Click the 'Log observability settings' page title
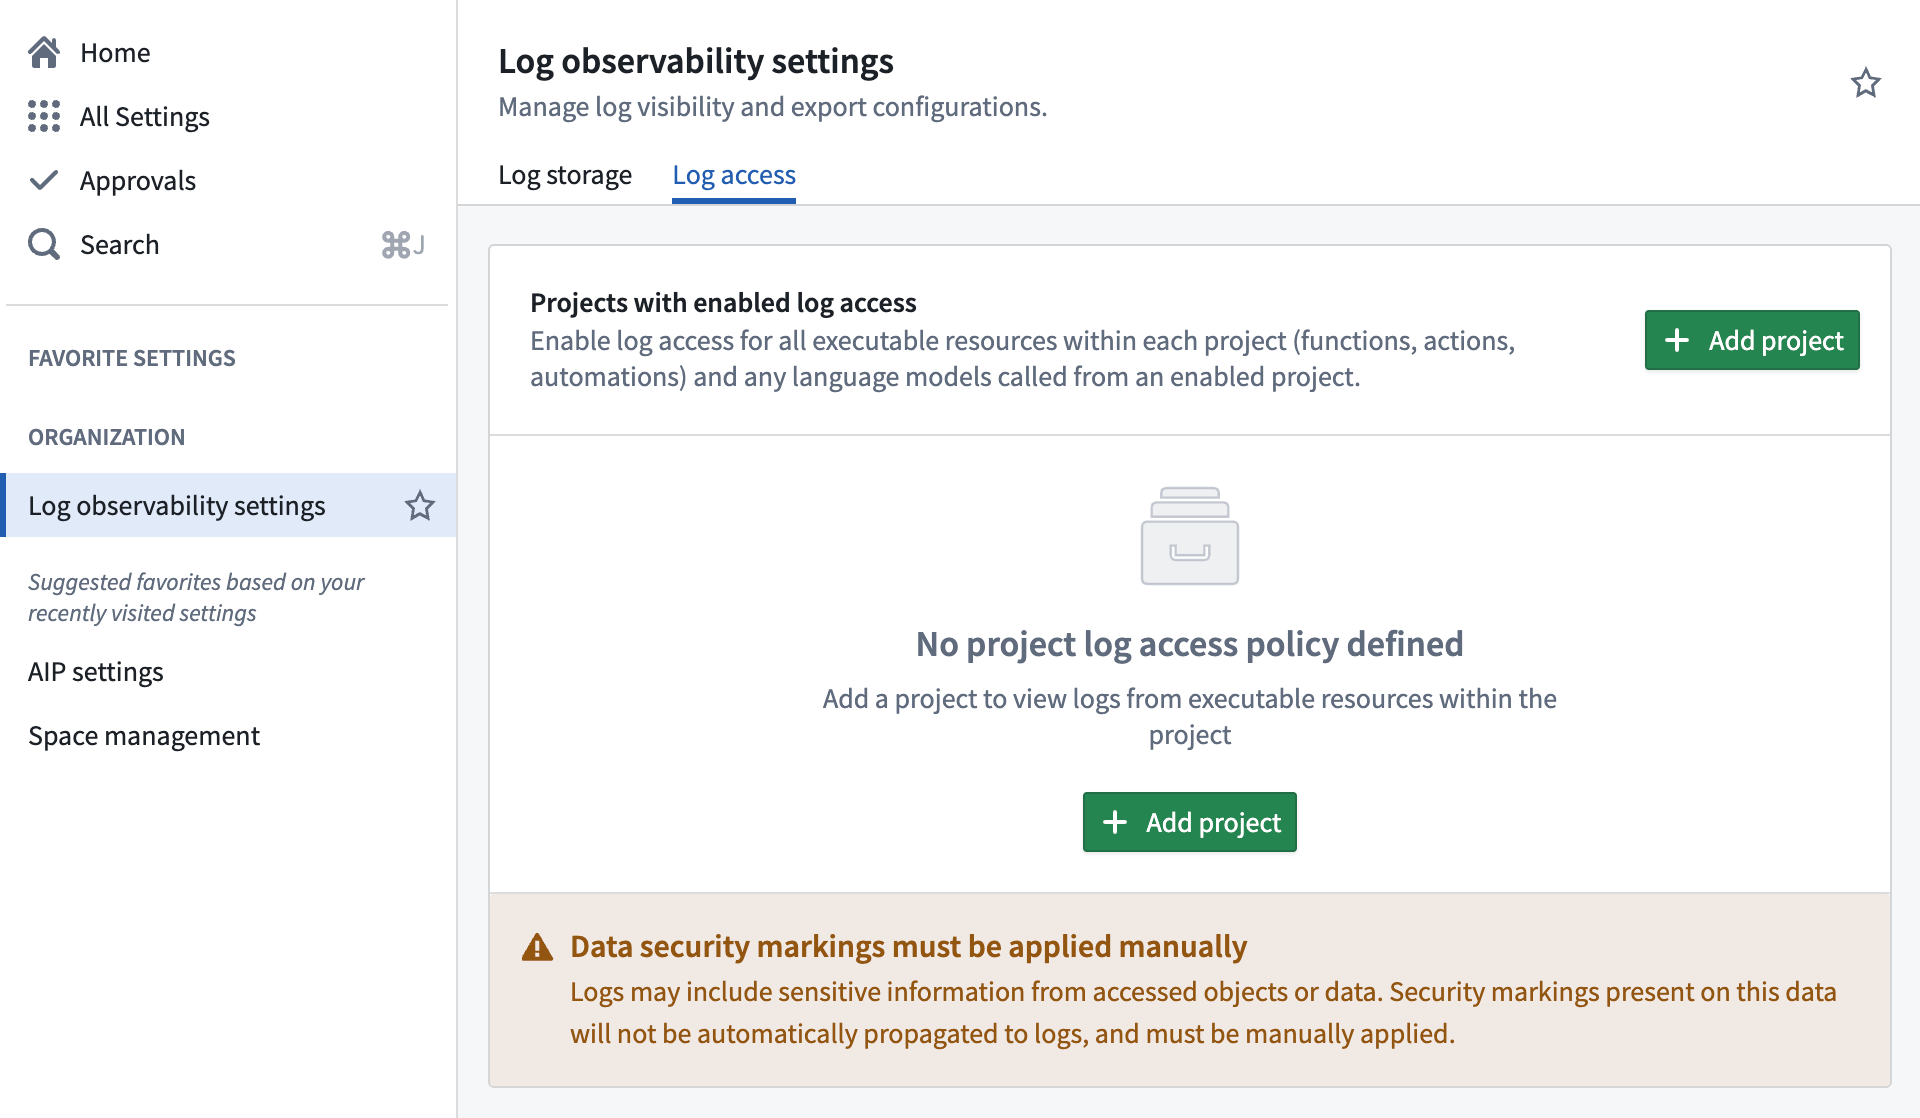The image size is (1920, 1118). (696, 61)
